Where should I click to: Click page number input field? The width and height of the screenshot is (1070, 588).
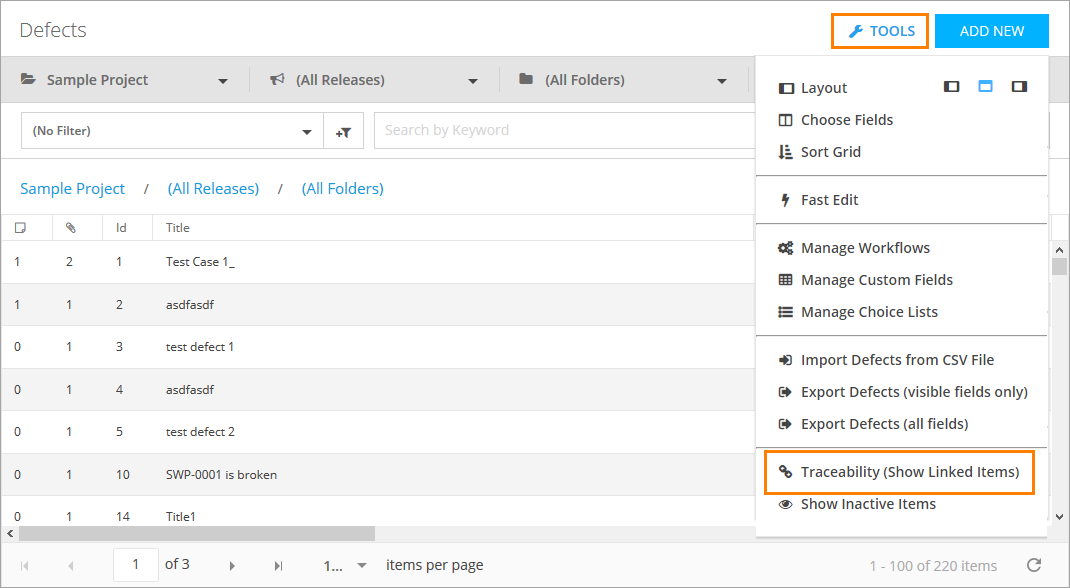(136, 565)
